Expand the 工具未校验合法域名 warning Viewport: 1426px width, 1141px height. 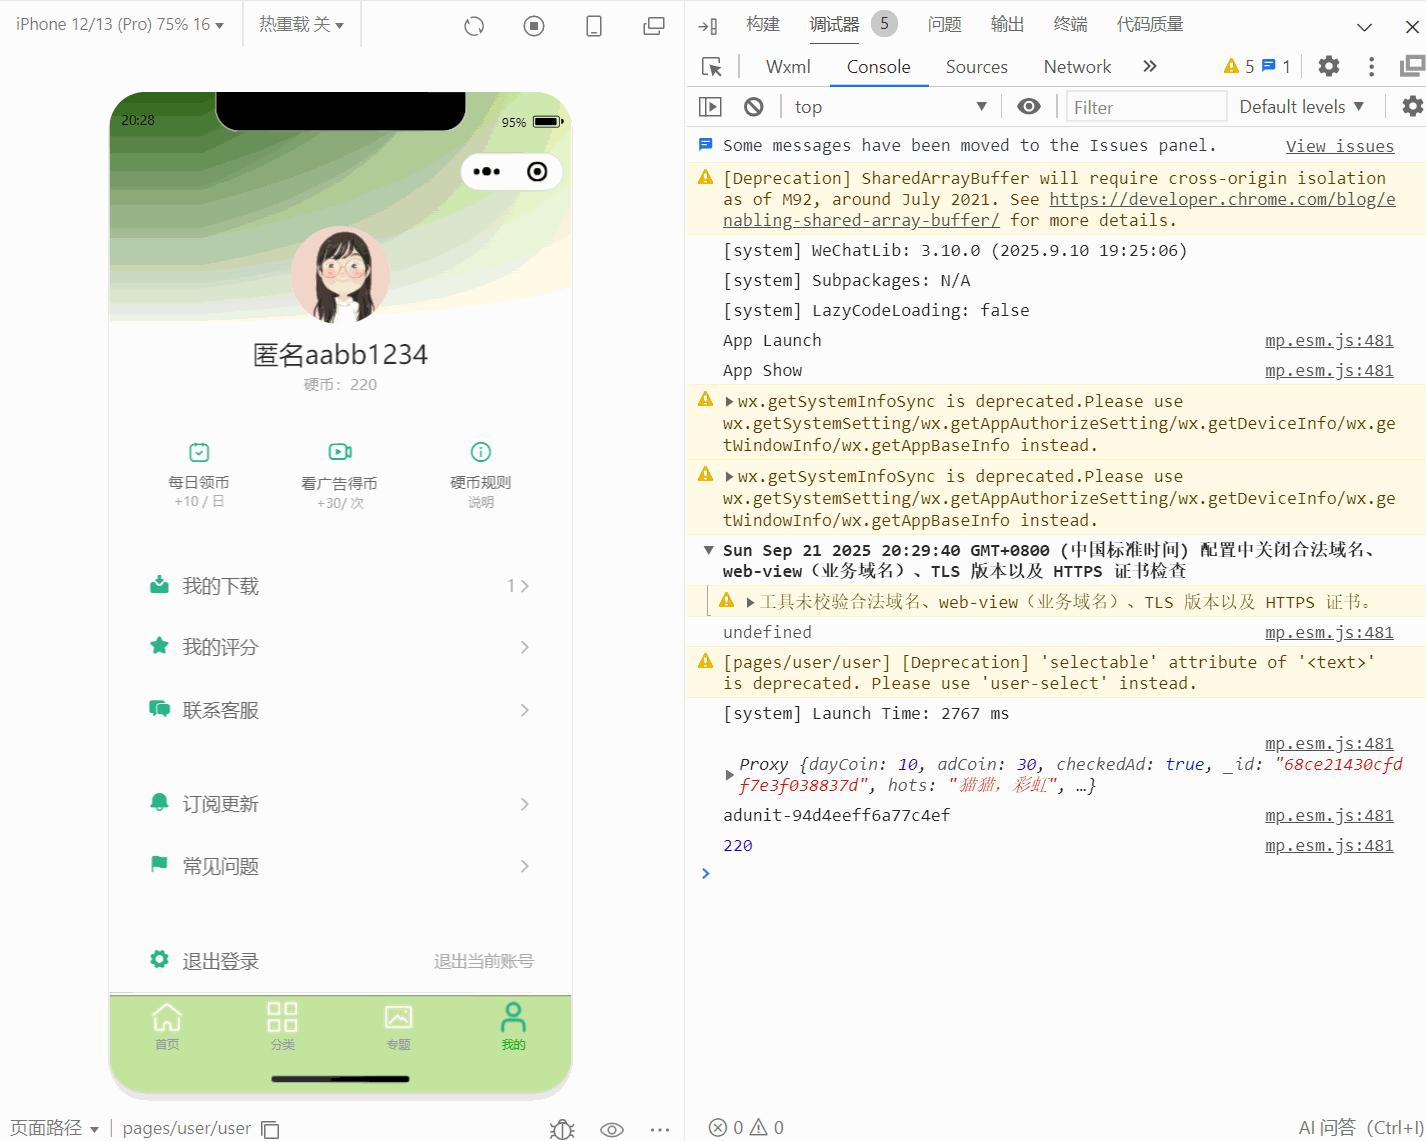750,602
